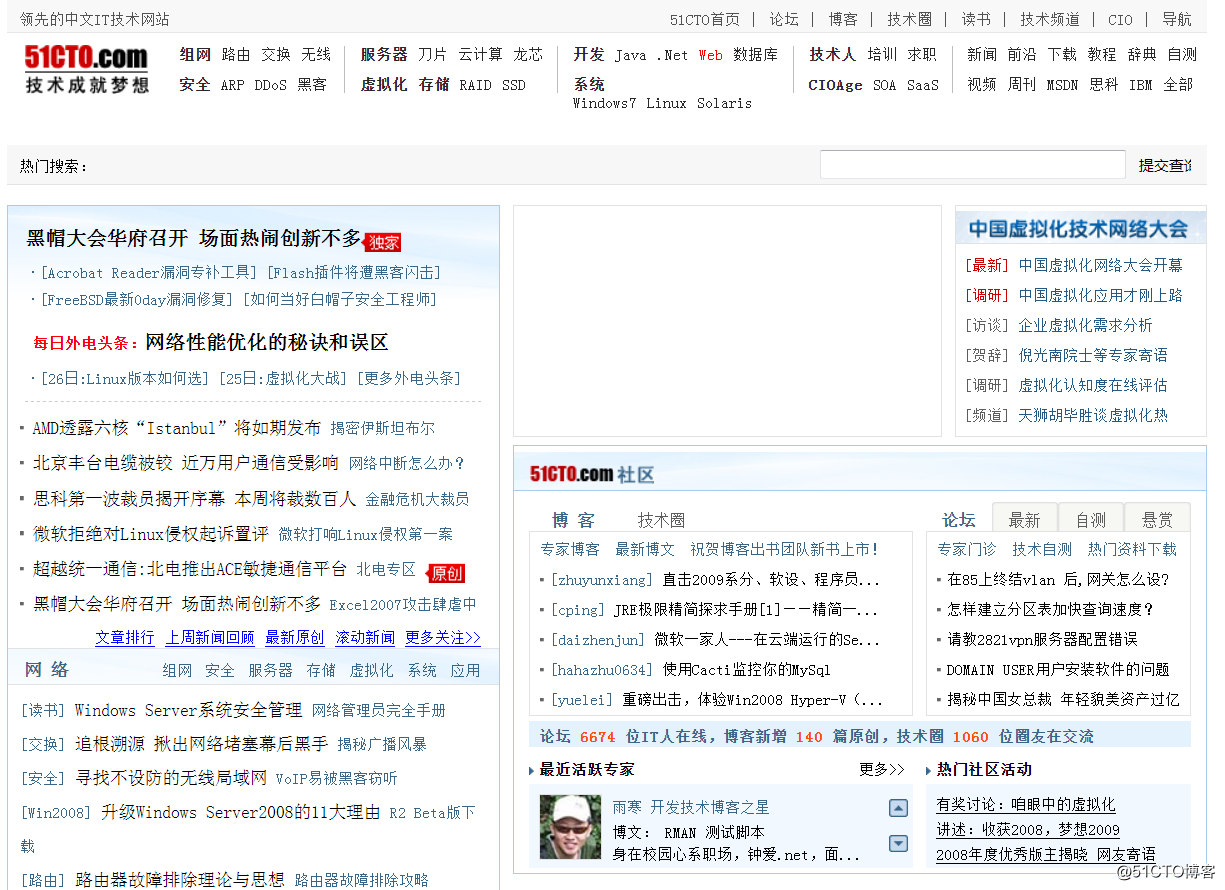Open 导航 in the top bar
This screenshot has width=1225, height=890.
click(x=1177, y=19)
